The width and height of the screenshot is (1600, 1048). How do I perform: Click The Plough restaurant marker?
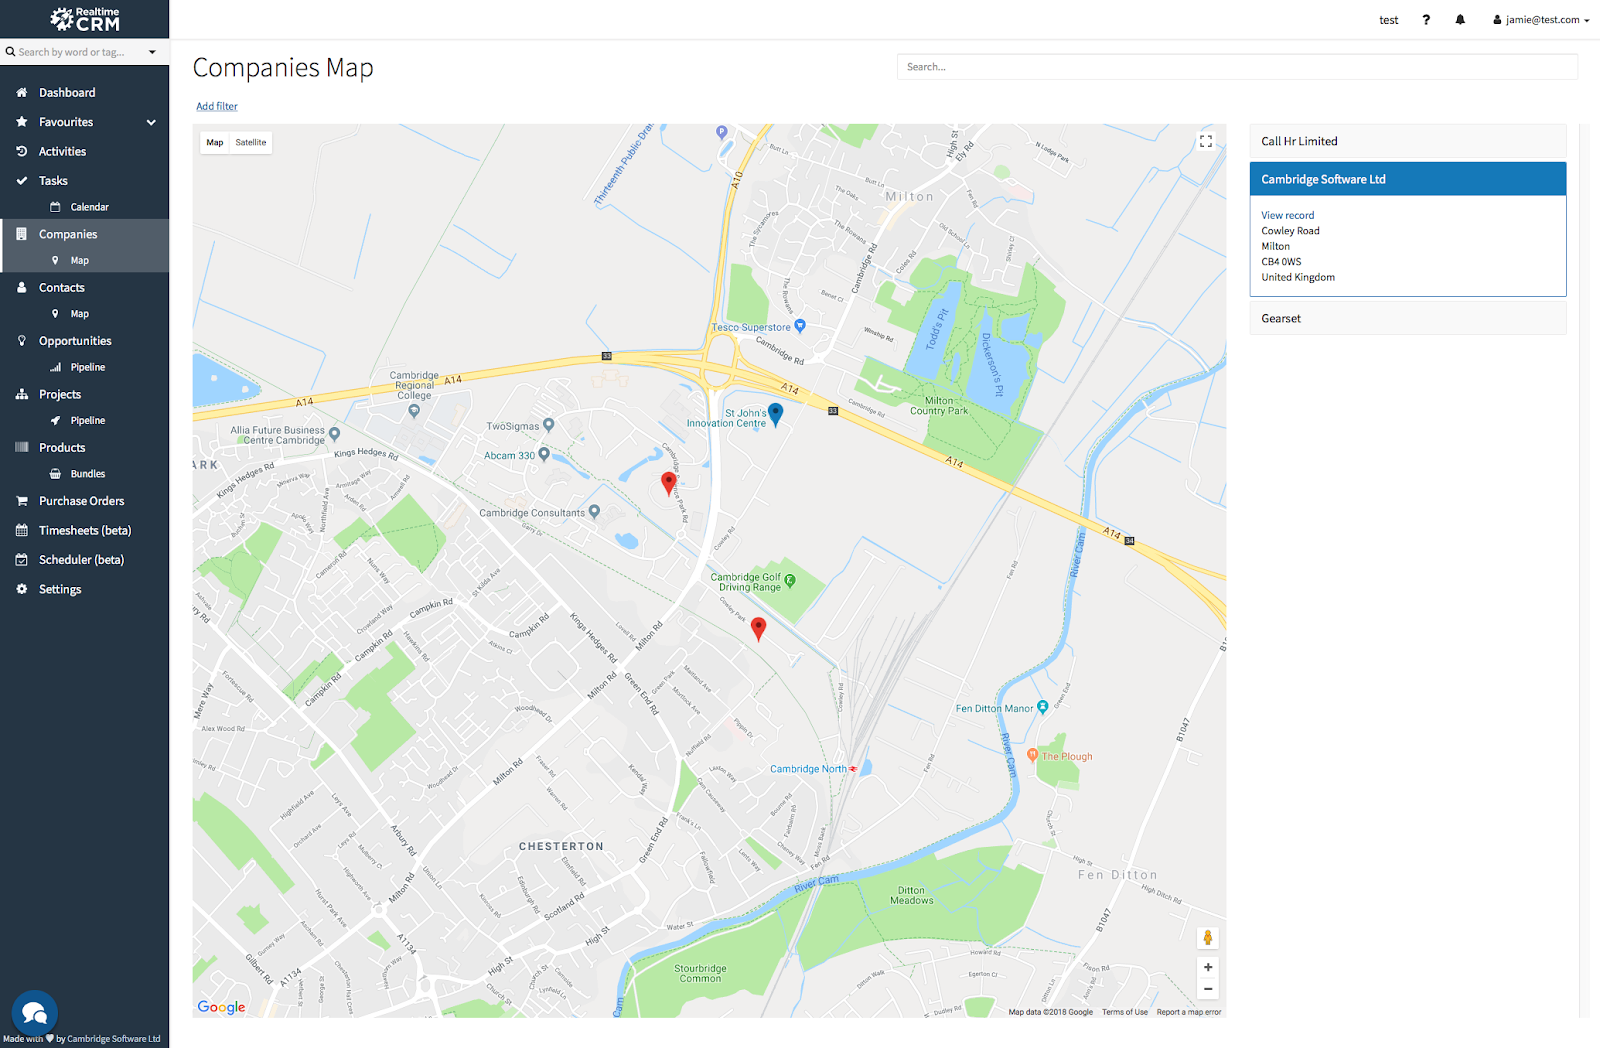pyautogui.click(x=1033, y=755)
